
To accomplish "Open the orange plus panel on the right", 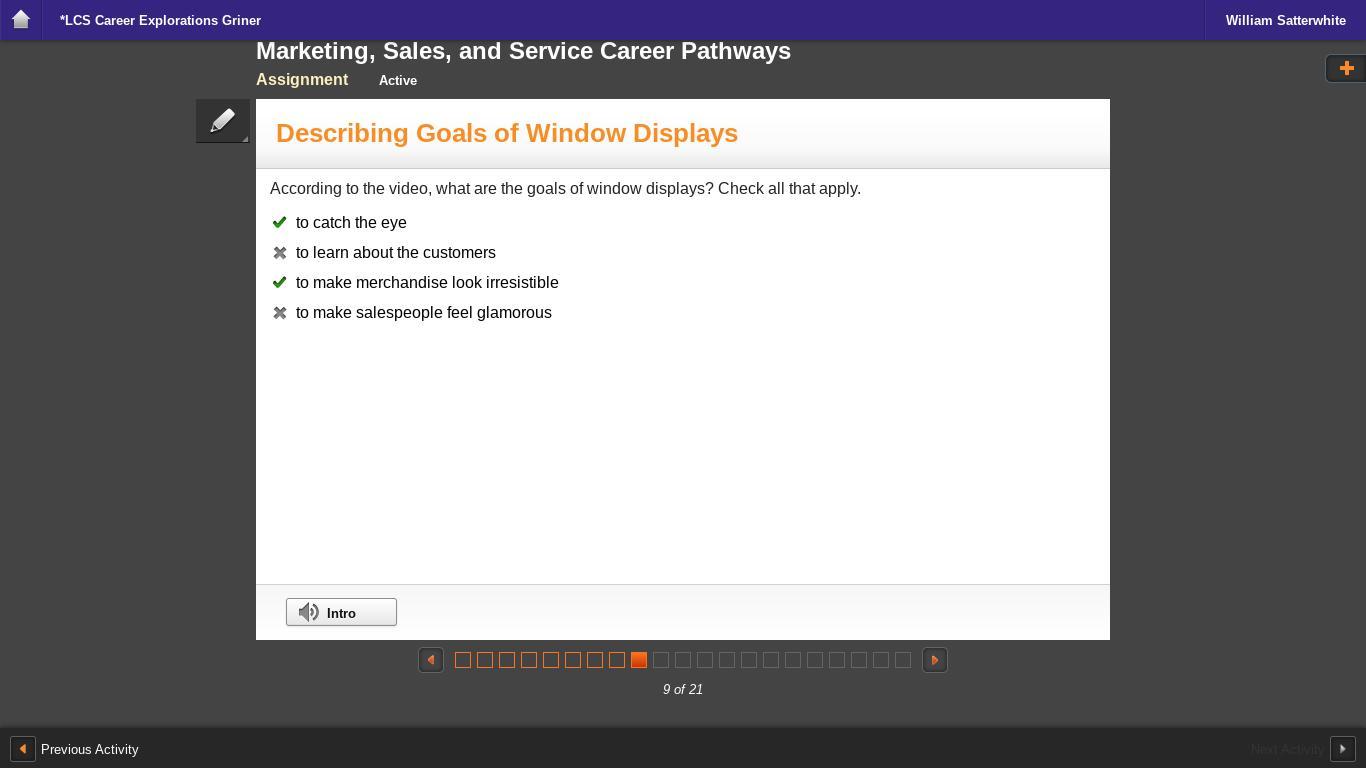I will coord(1346,68).
